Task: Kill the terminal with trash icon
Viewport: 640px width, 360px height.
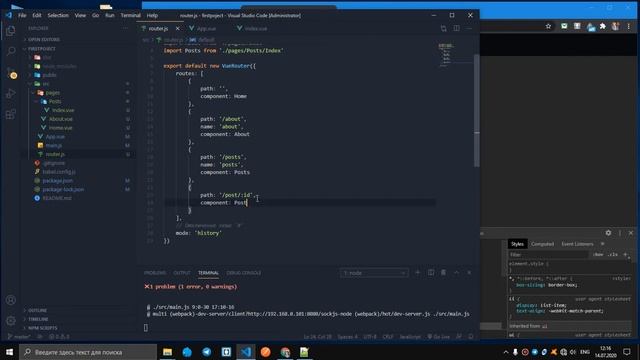Action: [443, 273]
